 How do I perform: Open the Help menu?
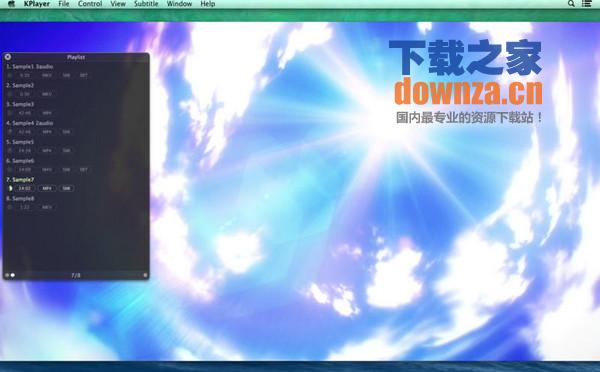coord(208,4)
